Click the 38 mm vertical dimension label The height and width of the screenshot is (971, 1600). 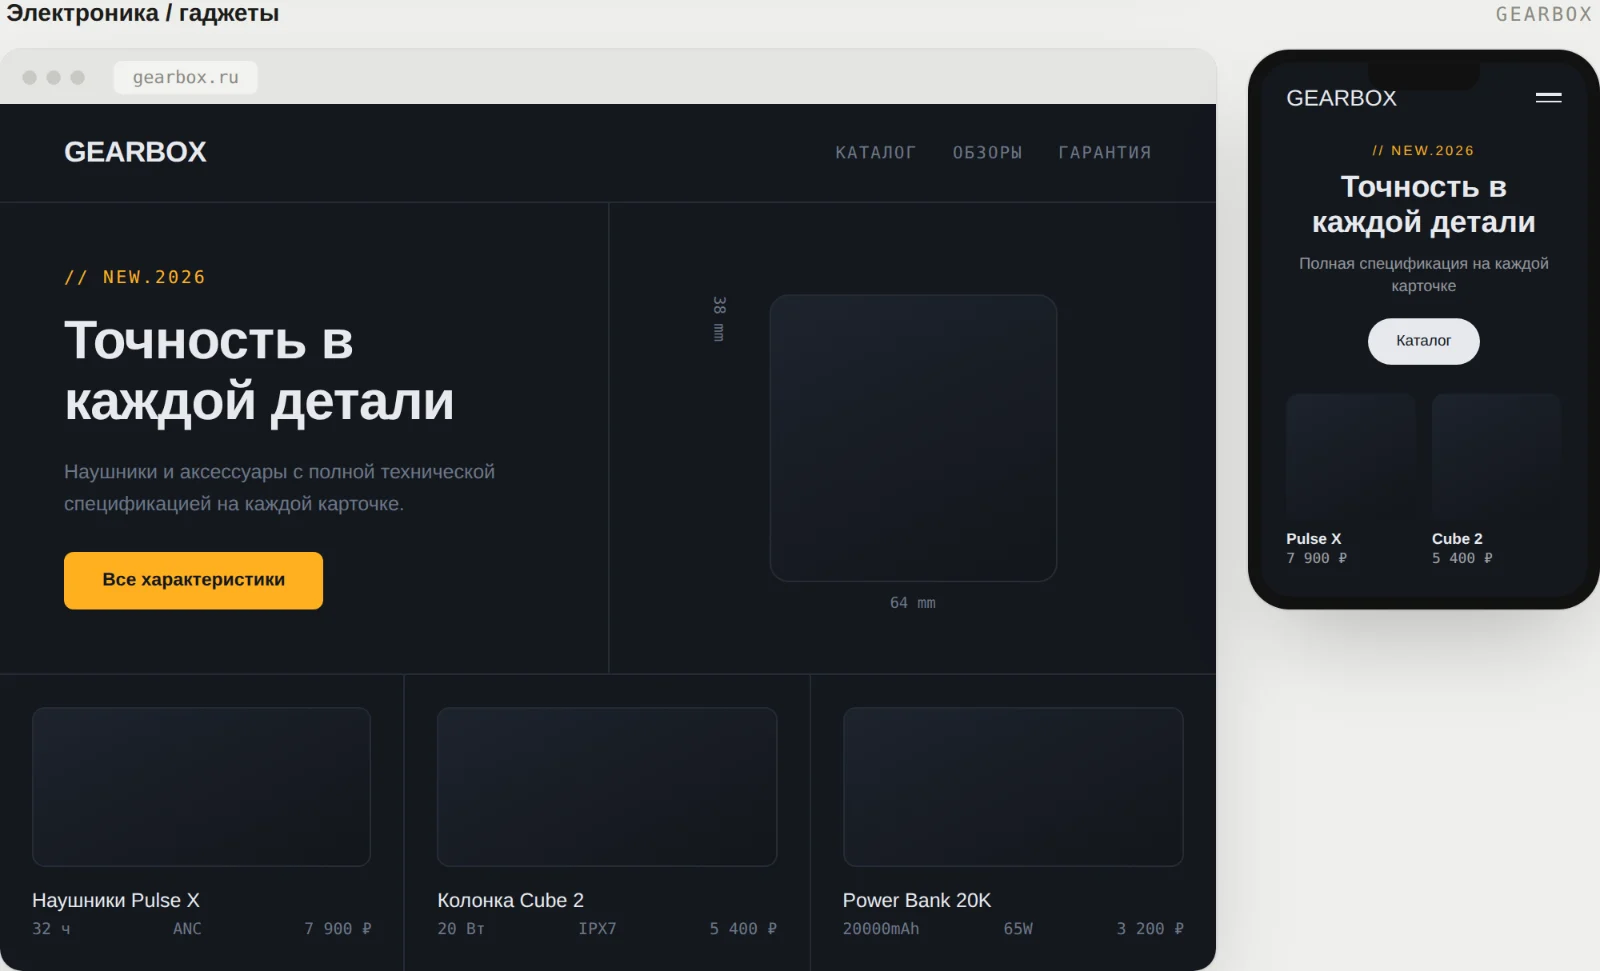[719, 319]
